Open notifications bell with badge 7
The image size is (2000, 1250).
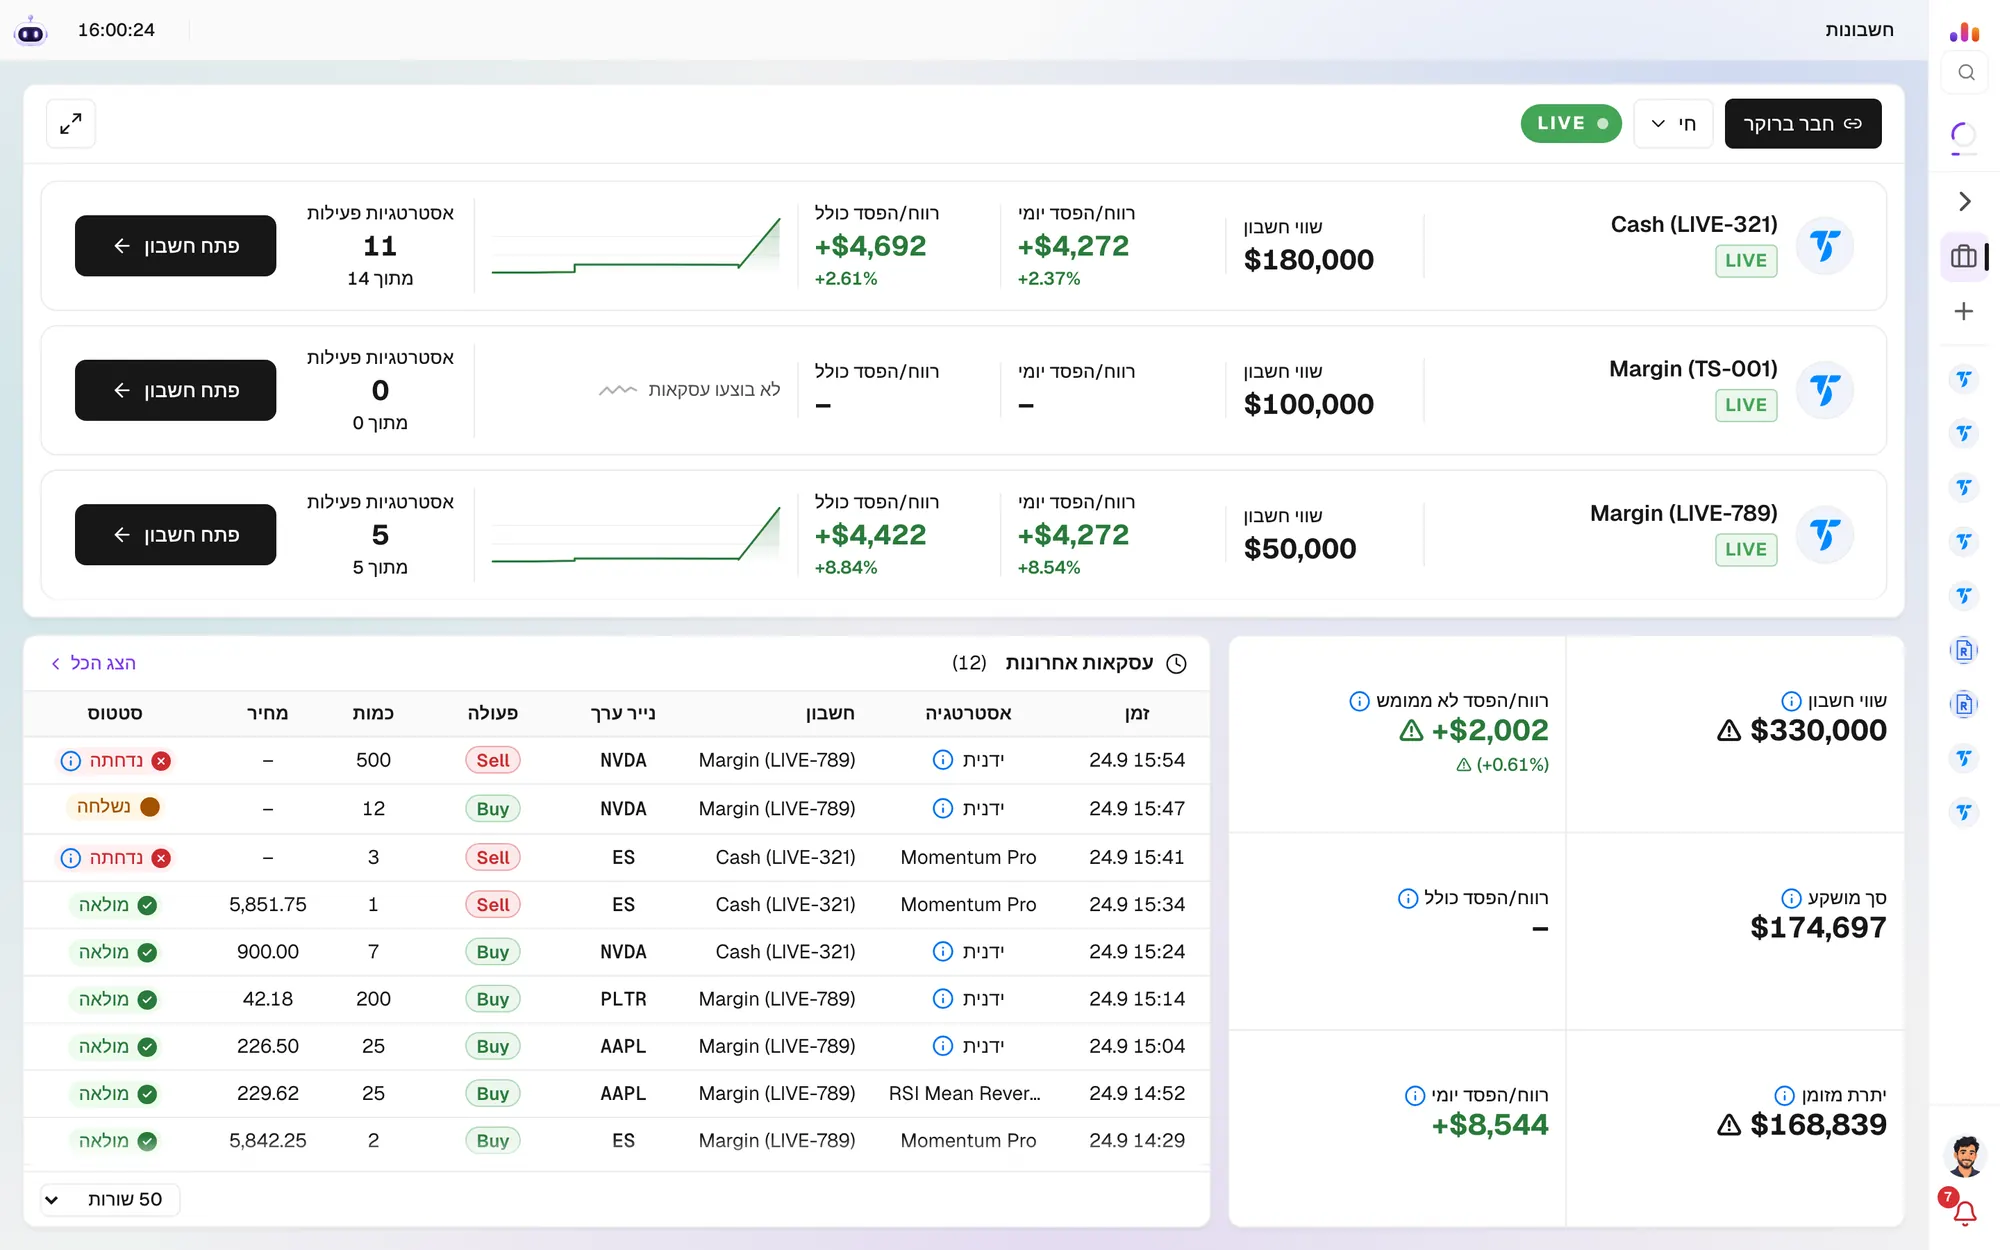pyautogui.click(x=1964, y=1212)
